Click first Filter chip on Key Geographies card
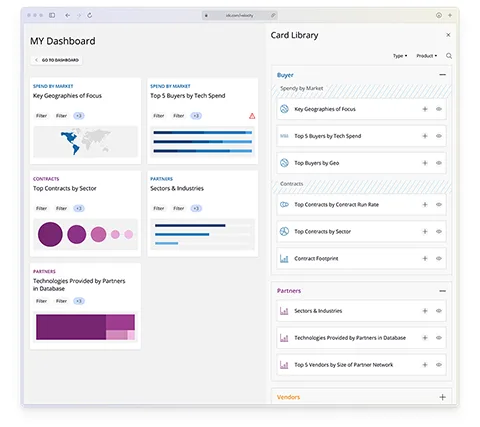 tap(41, 116)
